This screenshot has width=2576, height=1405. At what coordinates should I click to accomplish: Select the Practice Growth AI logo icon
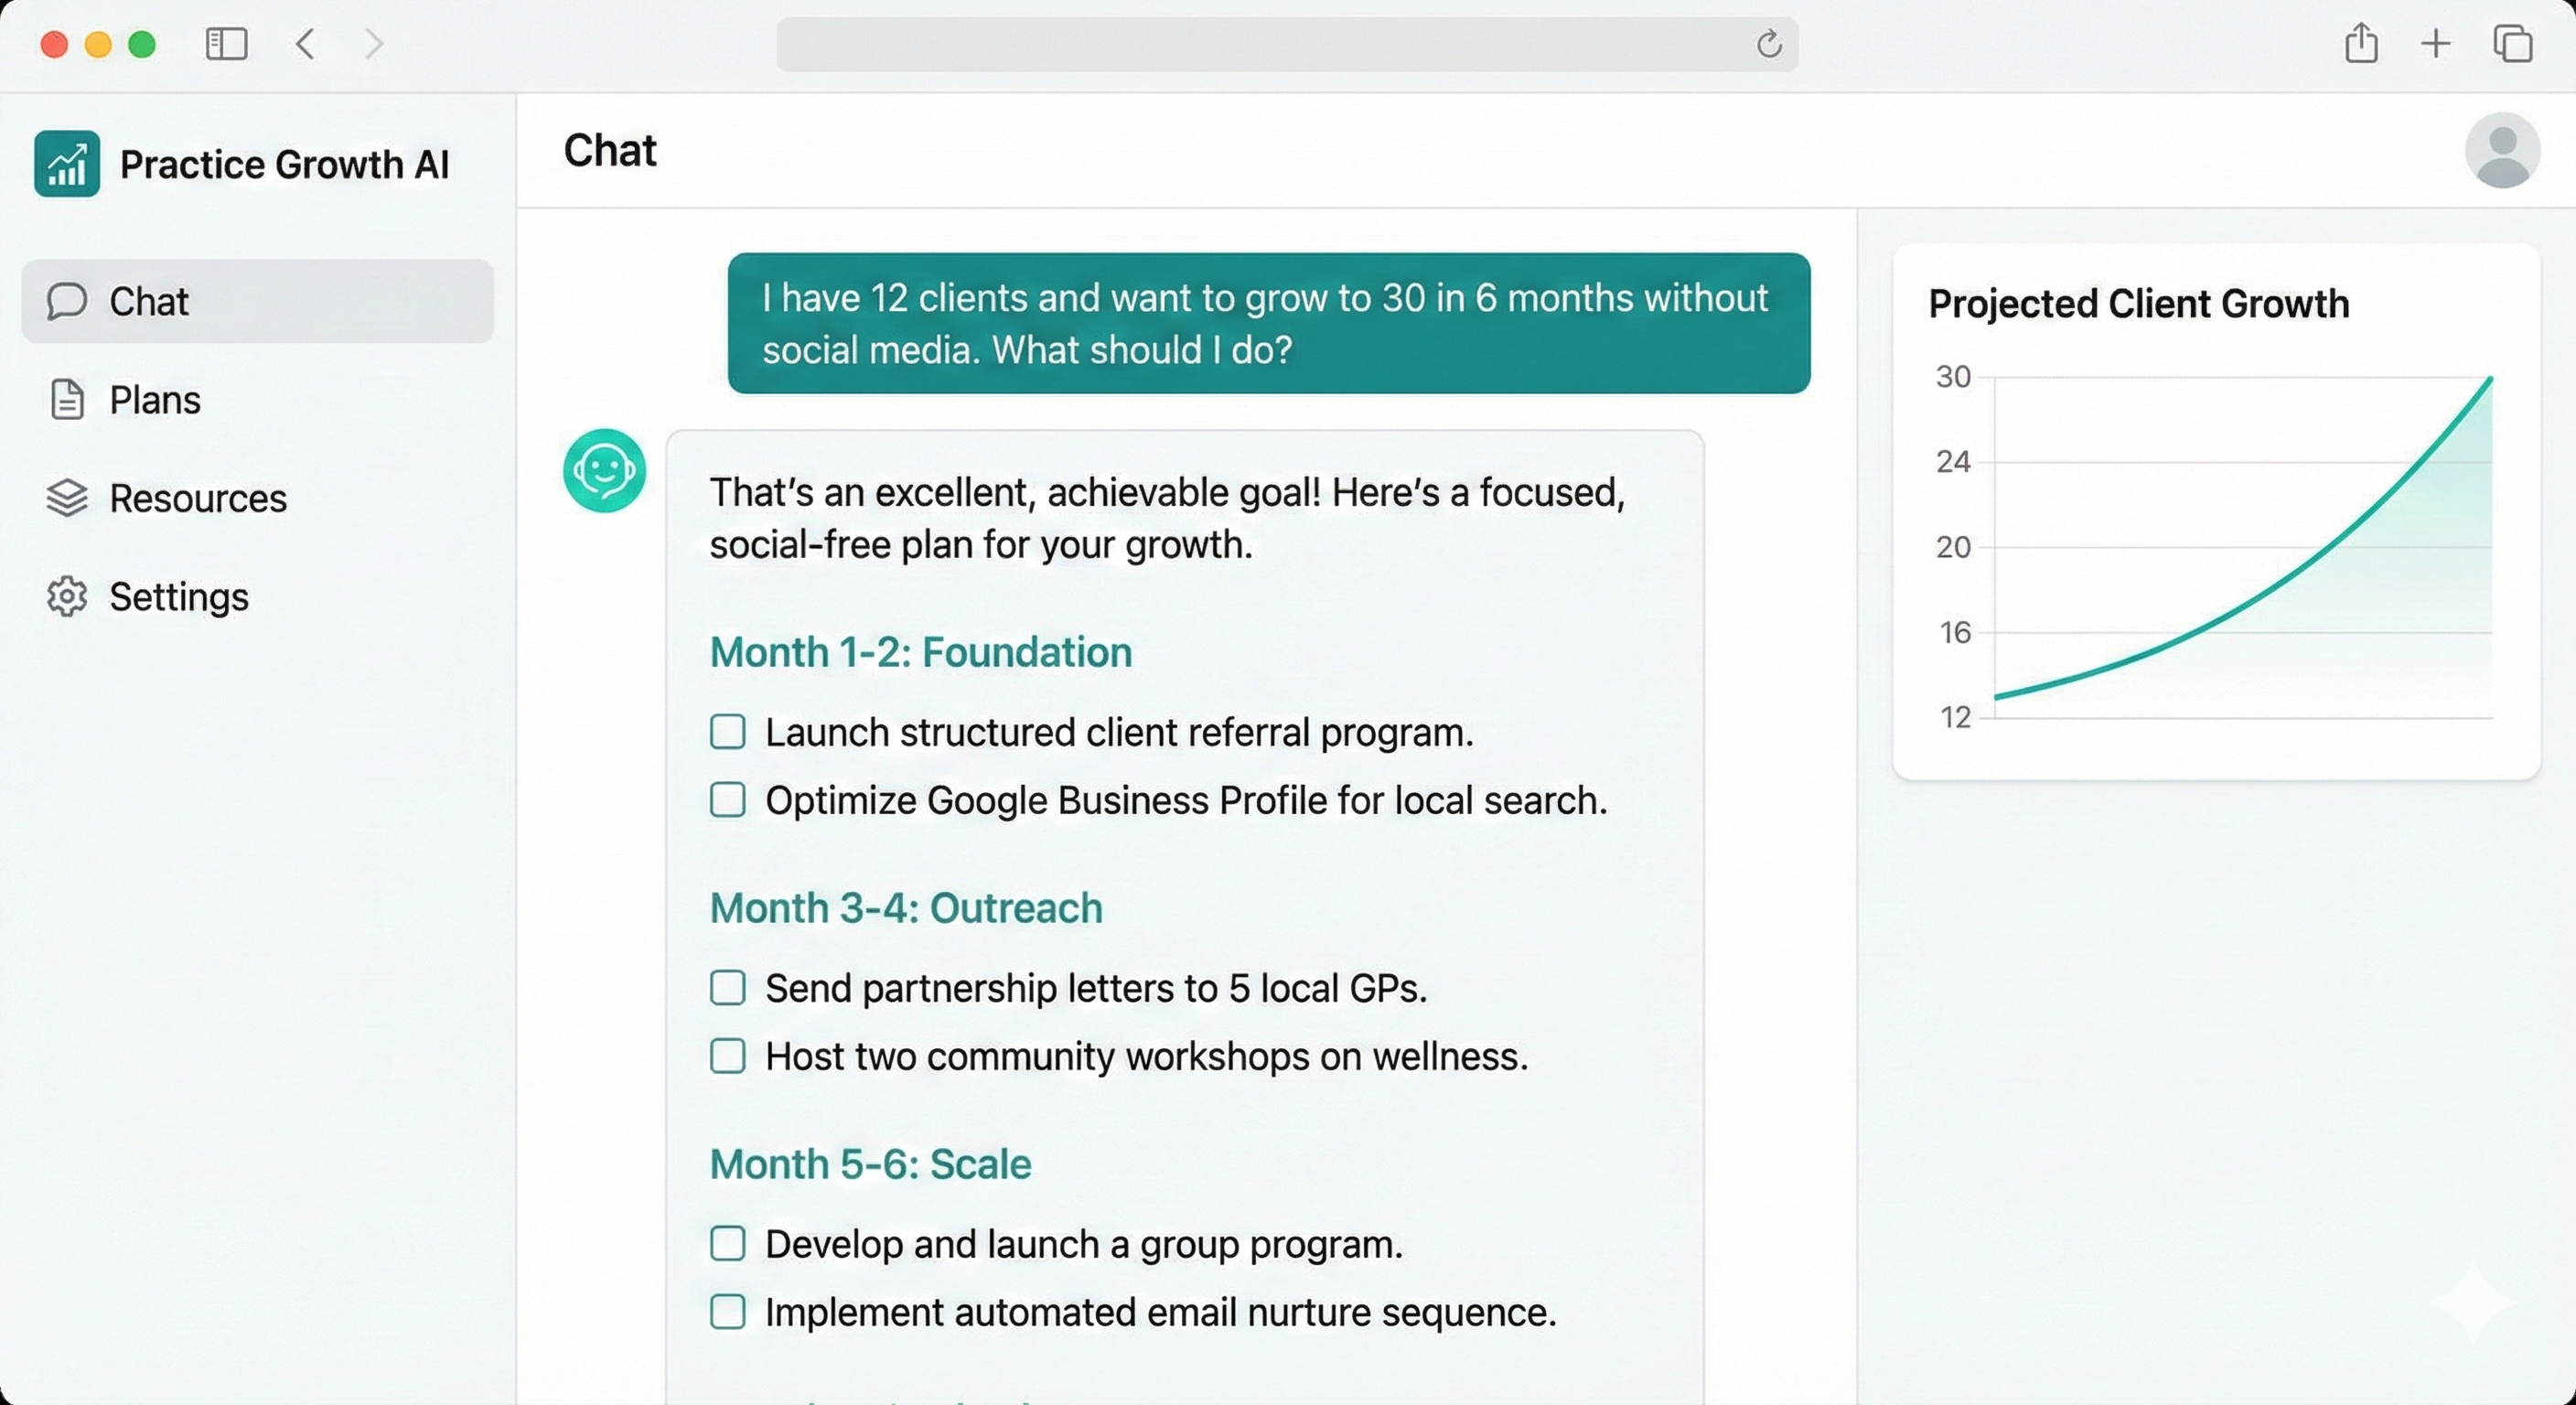point(66,163)
